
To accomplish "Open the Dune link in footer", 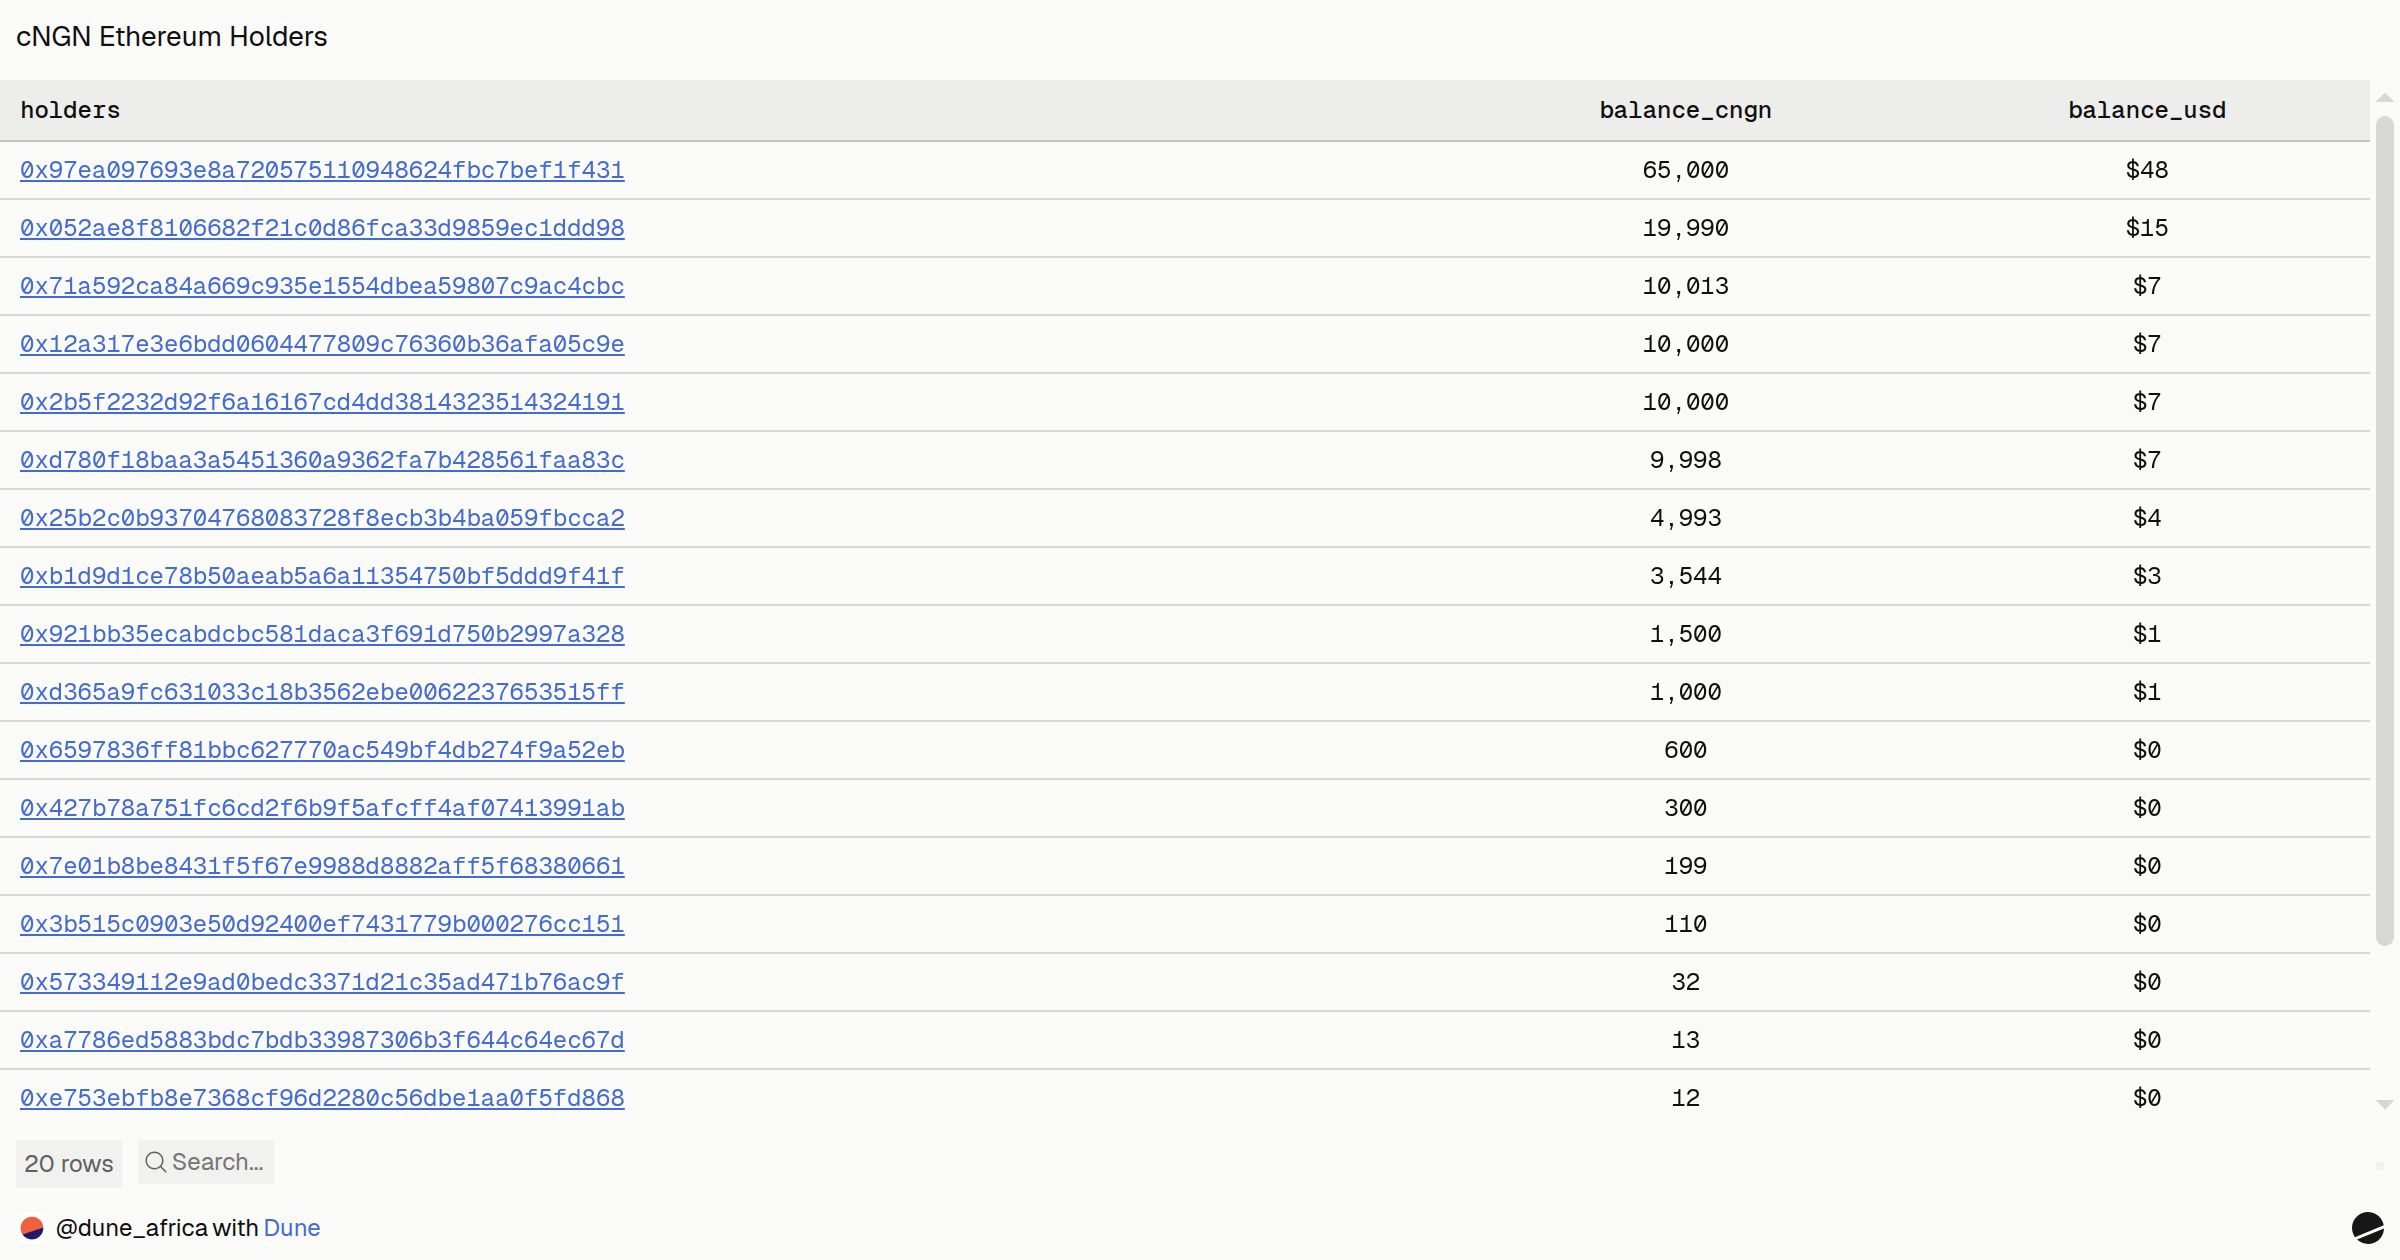I will tap(292, 1228).
